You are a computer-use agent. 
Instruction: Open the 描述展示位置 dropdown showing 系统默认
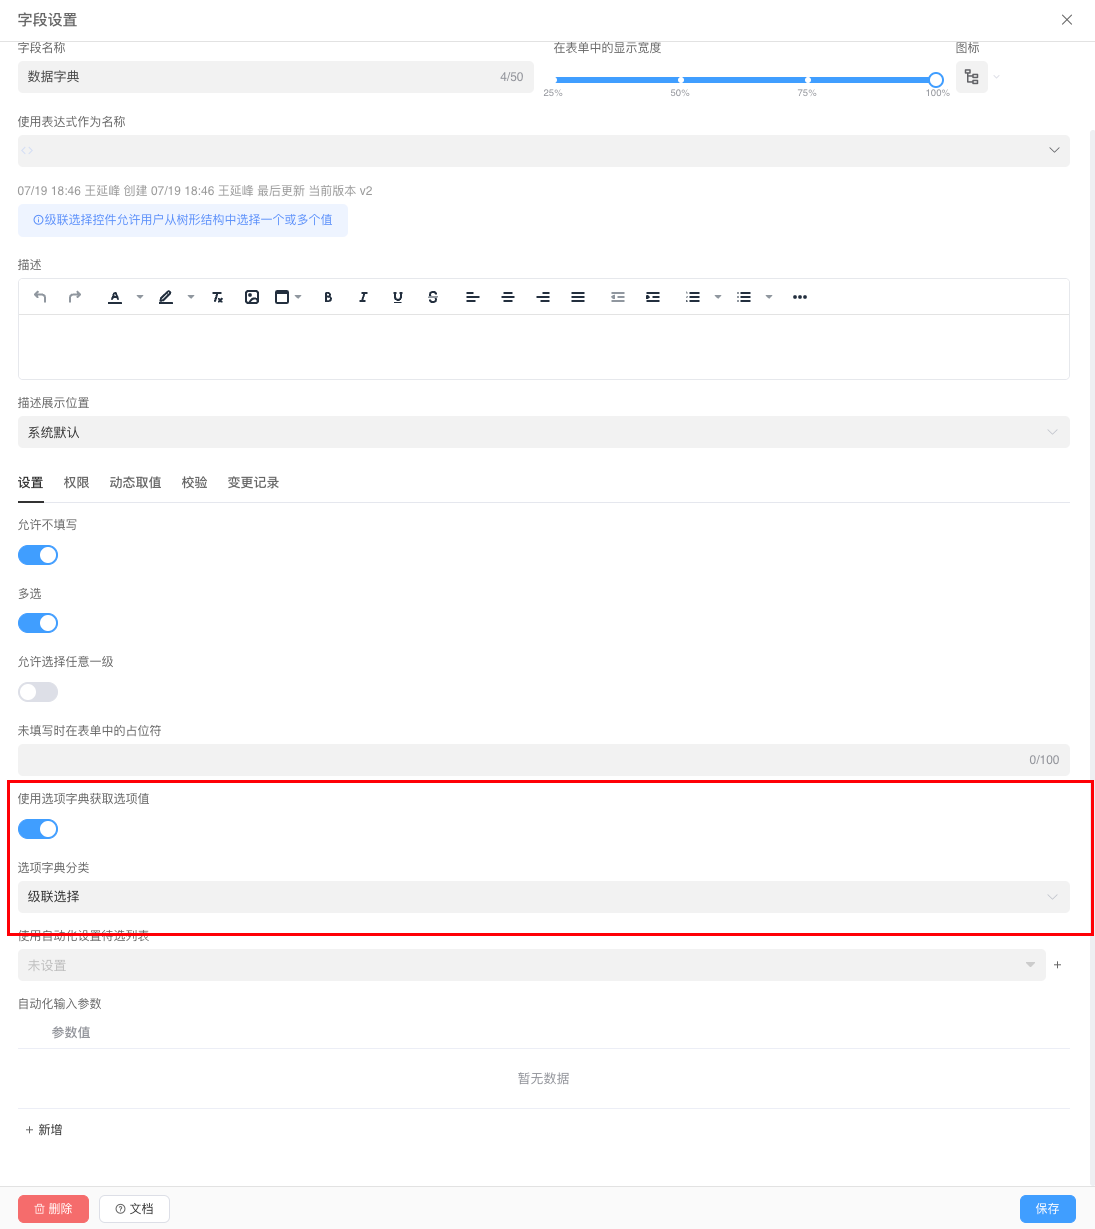coord(543,432)
